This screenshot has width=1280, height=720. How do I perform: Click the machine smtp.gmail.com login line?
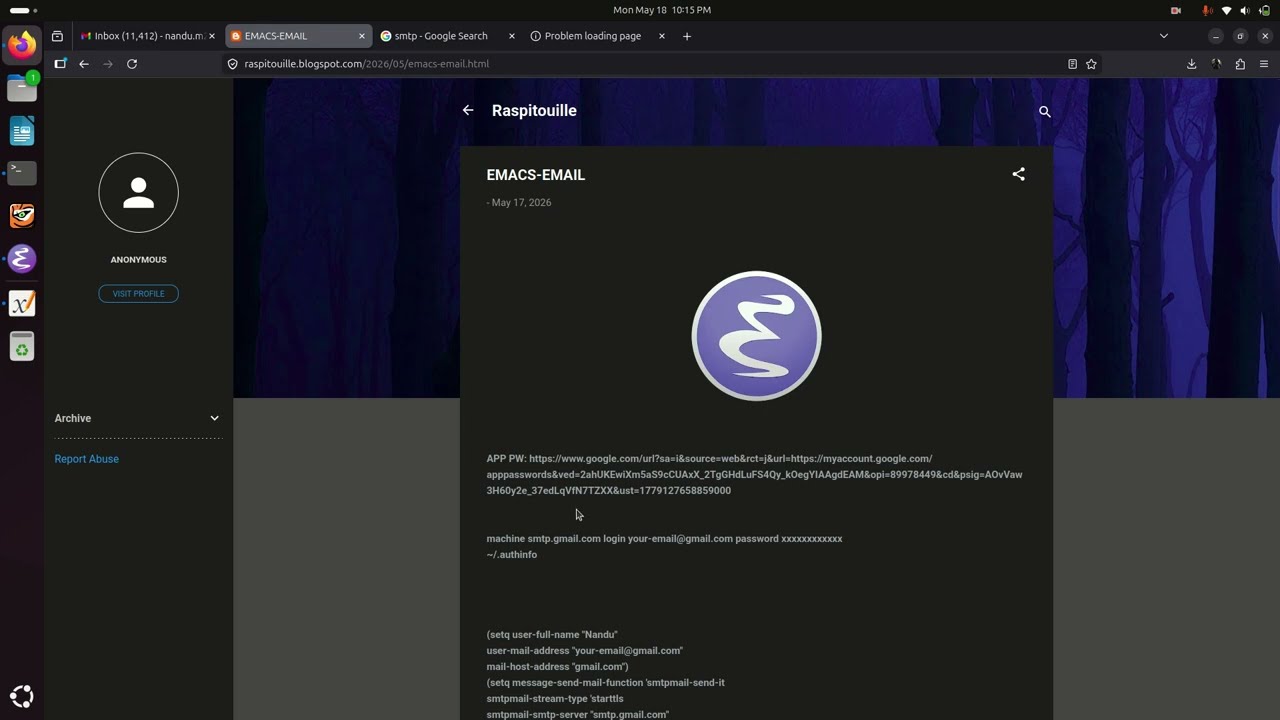[x=664, y=539]
